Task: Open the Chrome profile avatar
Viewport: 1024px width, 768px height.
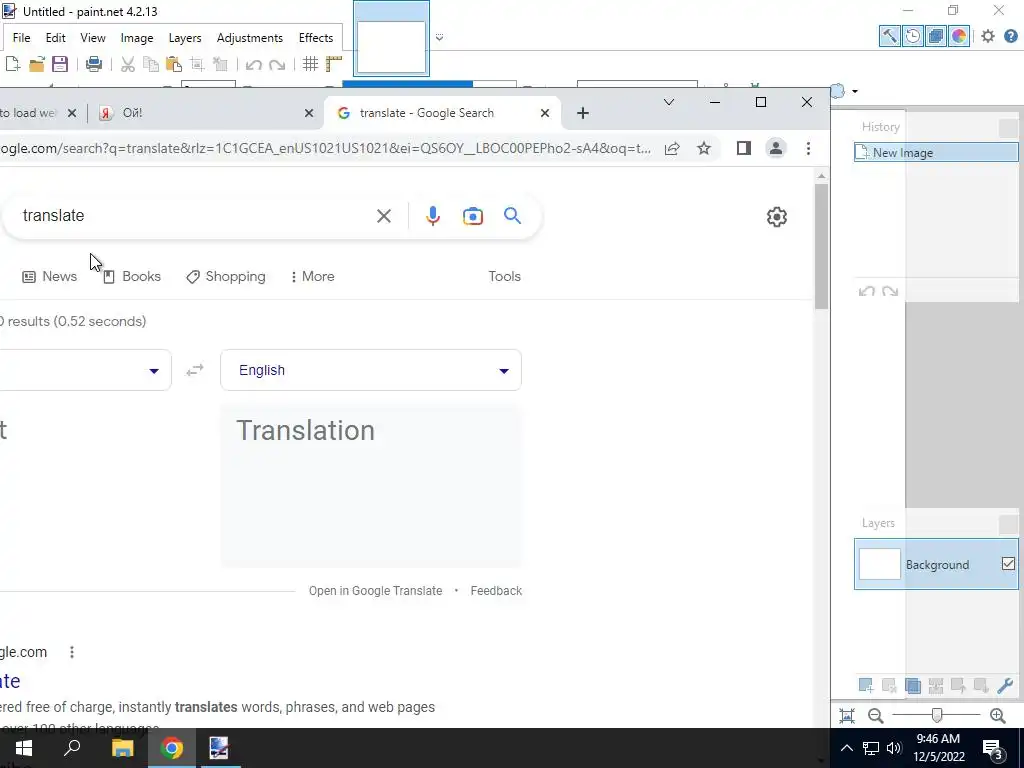Action: [776, 148]
